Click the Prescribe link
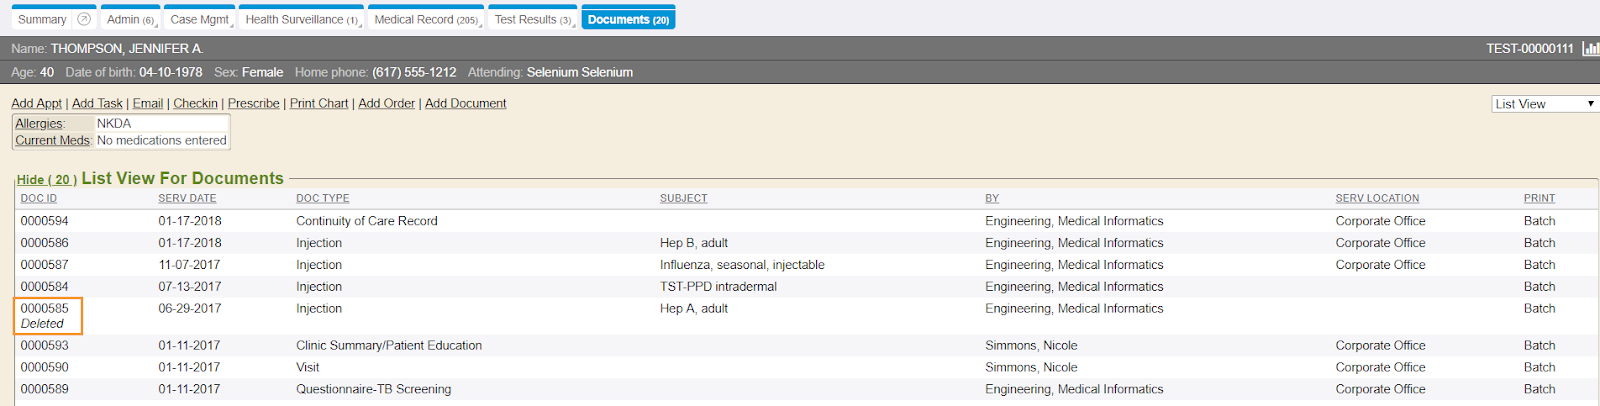 pyautogui.click(x=253, y=103)
